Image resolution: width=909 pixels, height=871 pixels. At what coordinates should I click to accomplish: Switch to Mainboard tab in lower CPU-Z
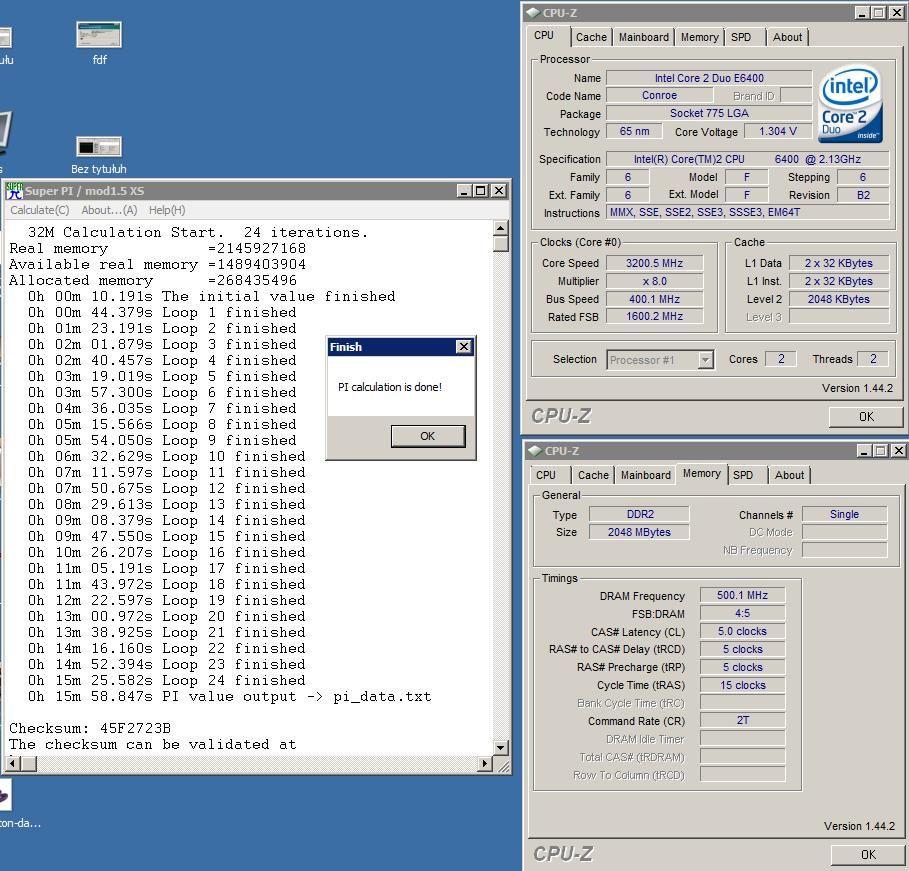tap(645, 475)
